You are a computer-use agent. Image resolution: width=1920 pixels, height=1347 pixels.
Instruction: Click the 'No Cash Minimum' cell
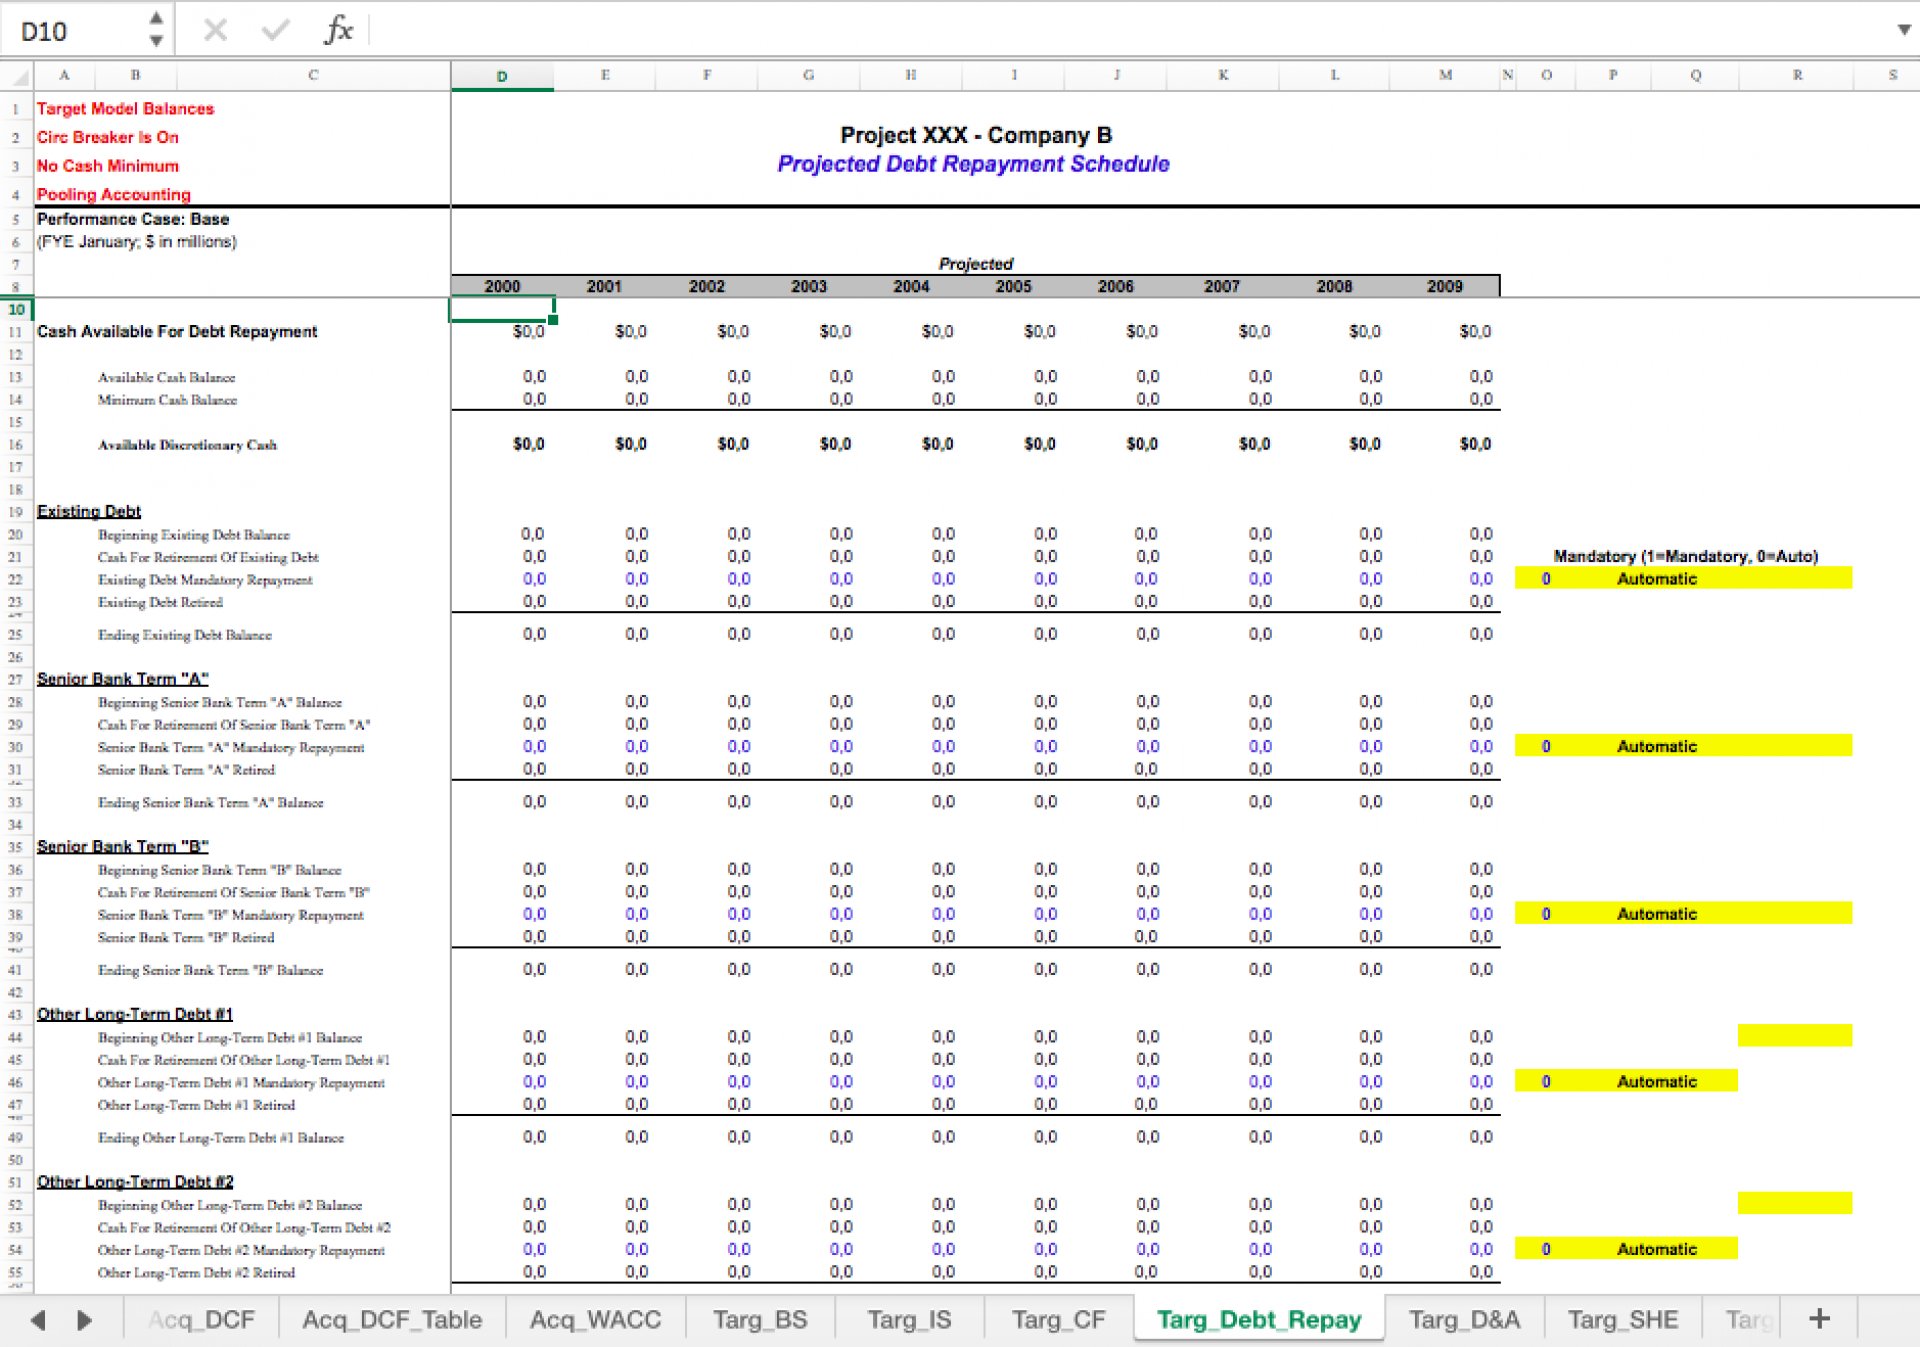click(x=108, y=166)
